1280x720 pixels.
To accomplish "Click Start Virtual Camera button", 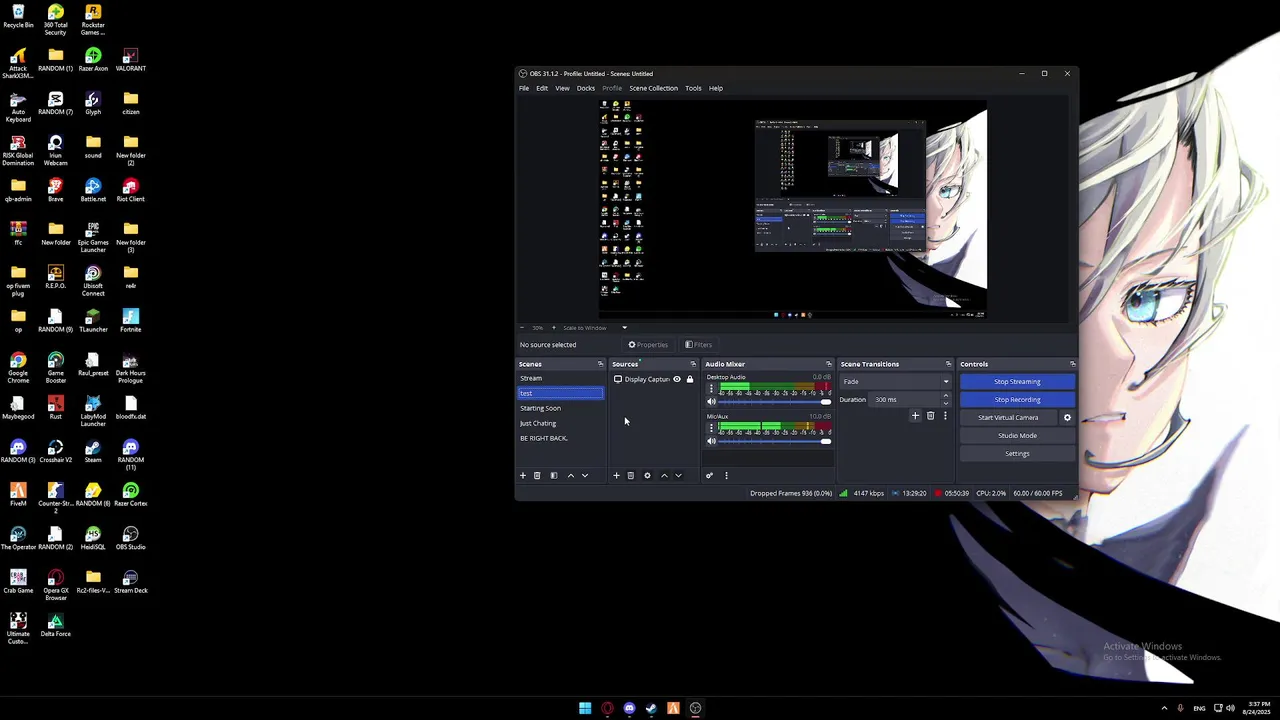I will (x=1008, y=417).
